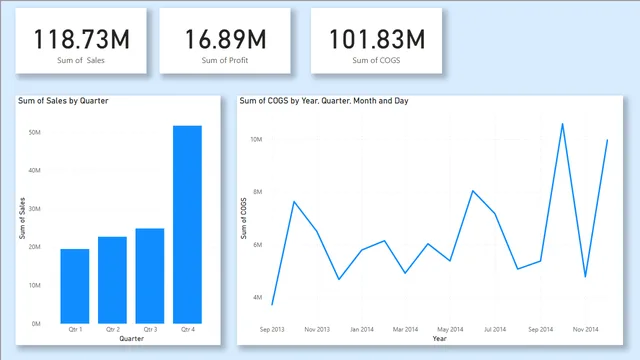Screen dimensions: 640x360
Task: Click the '0M' y-axis label
Action: click(x=36, y=324)
